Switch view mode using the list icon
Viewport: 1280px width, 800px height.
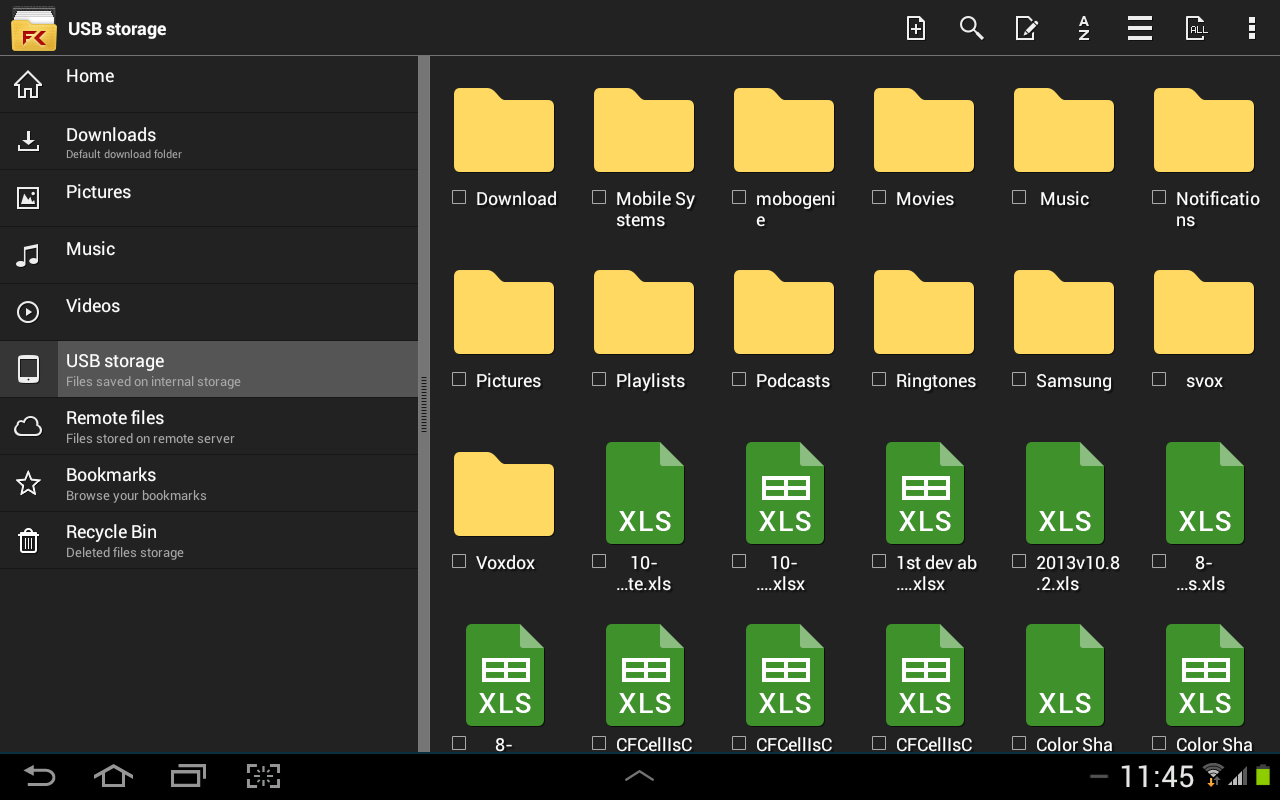1139,28
